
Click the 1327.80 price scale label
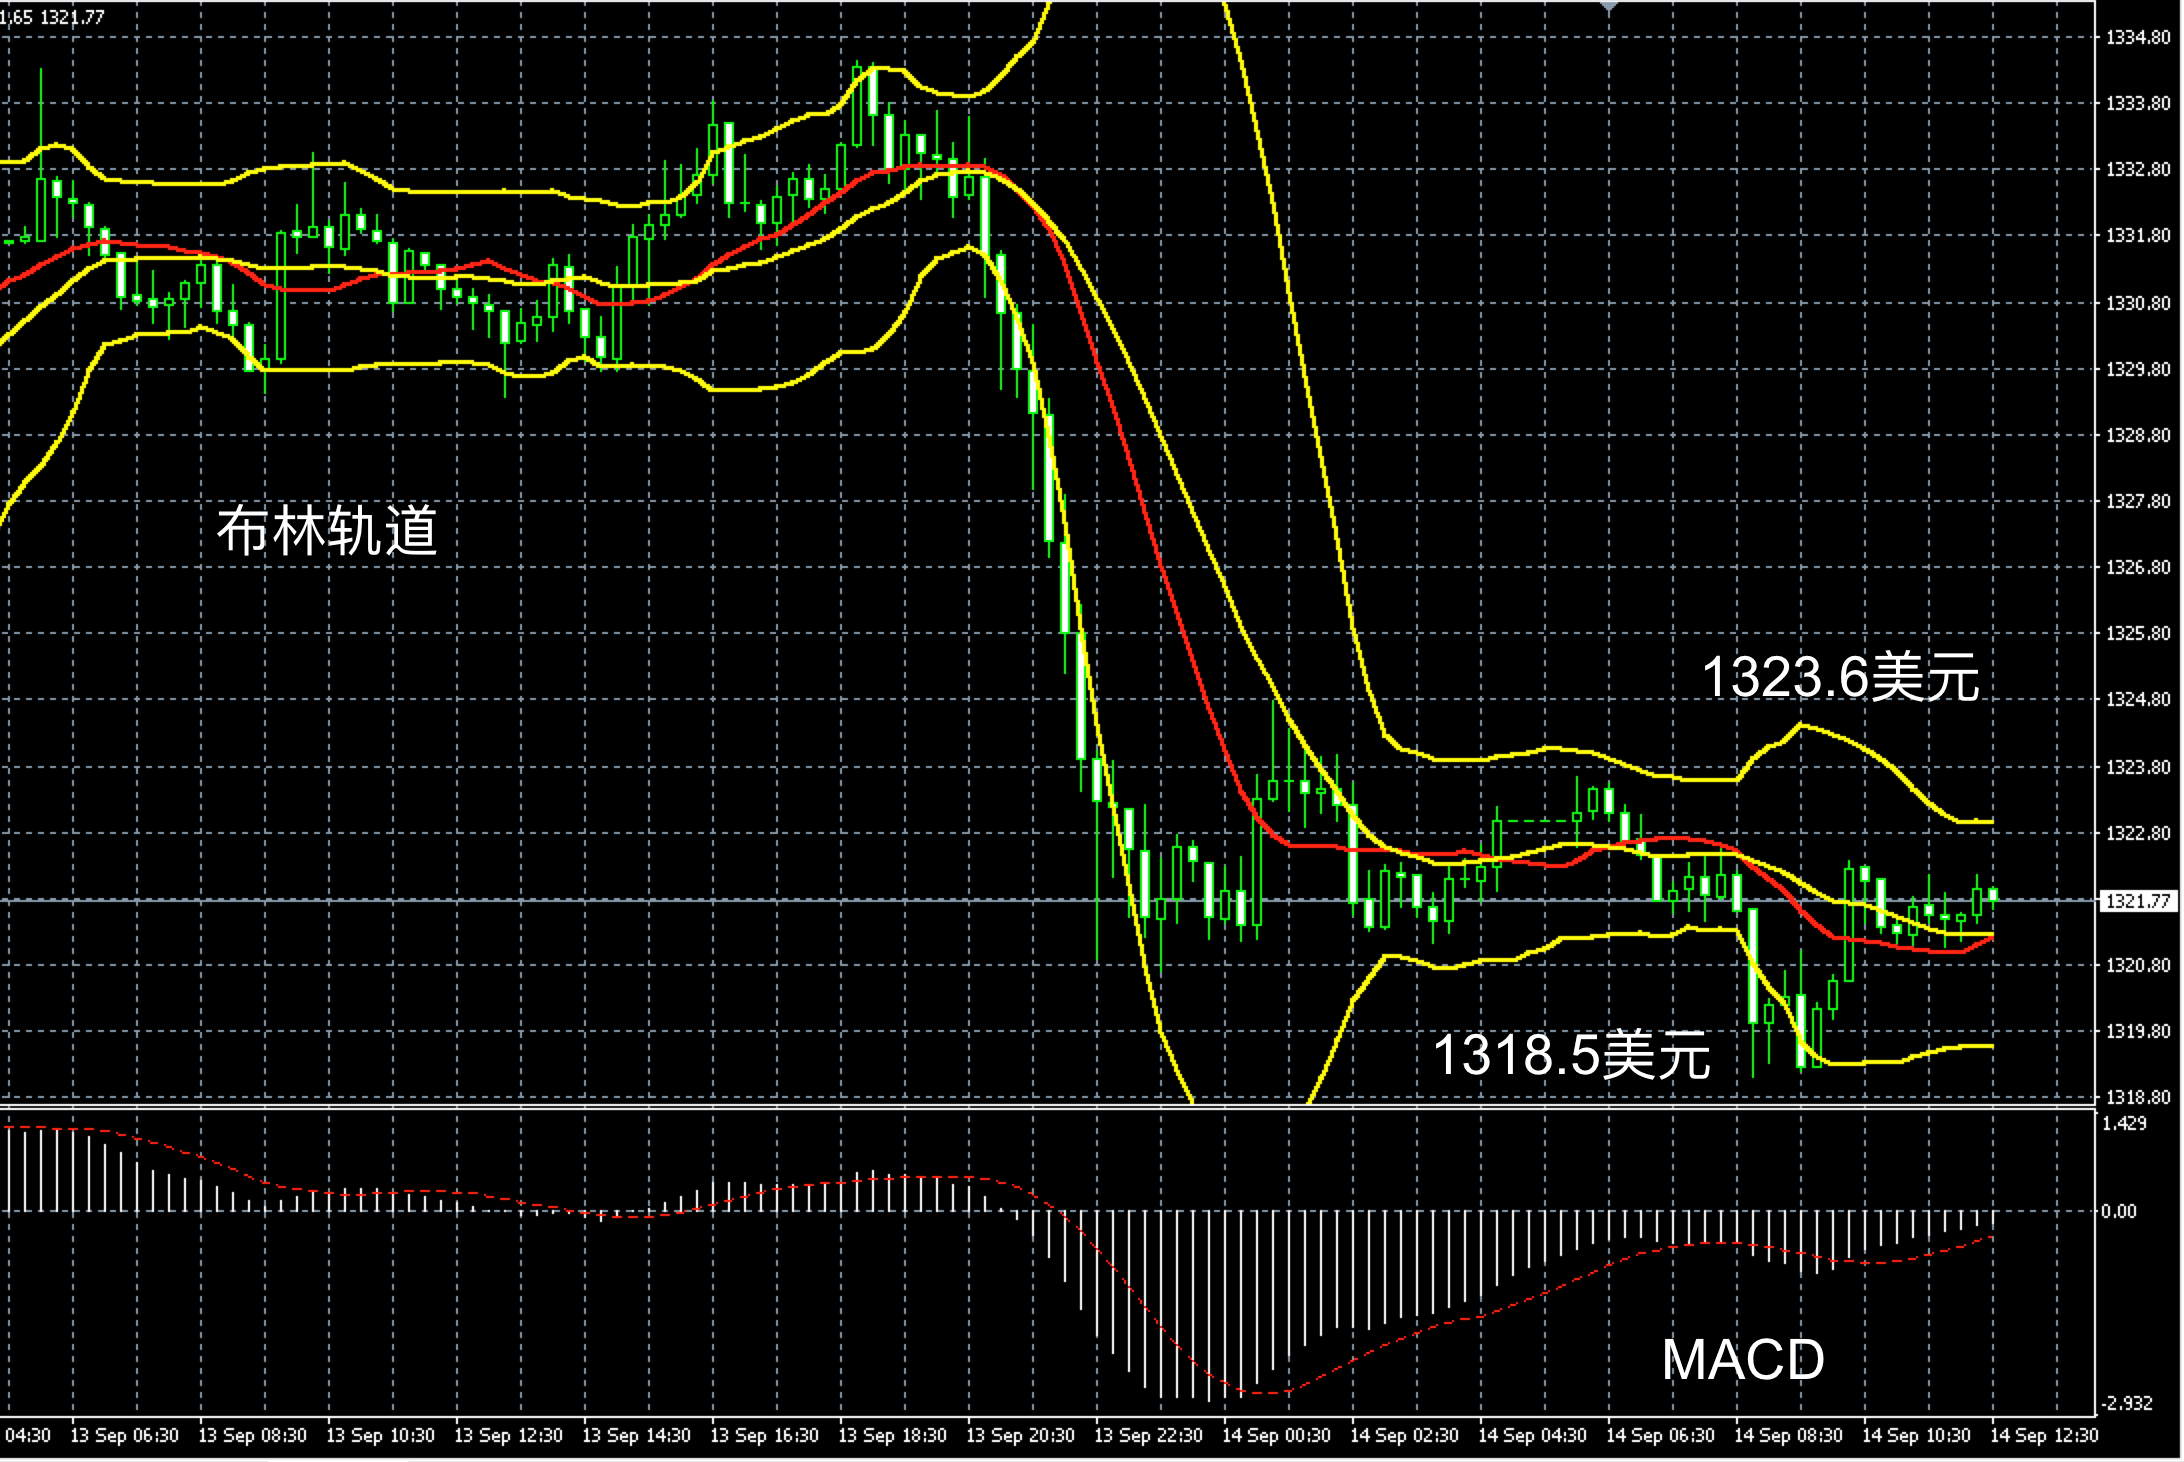coord(2138,501)
